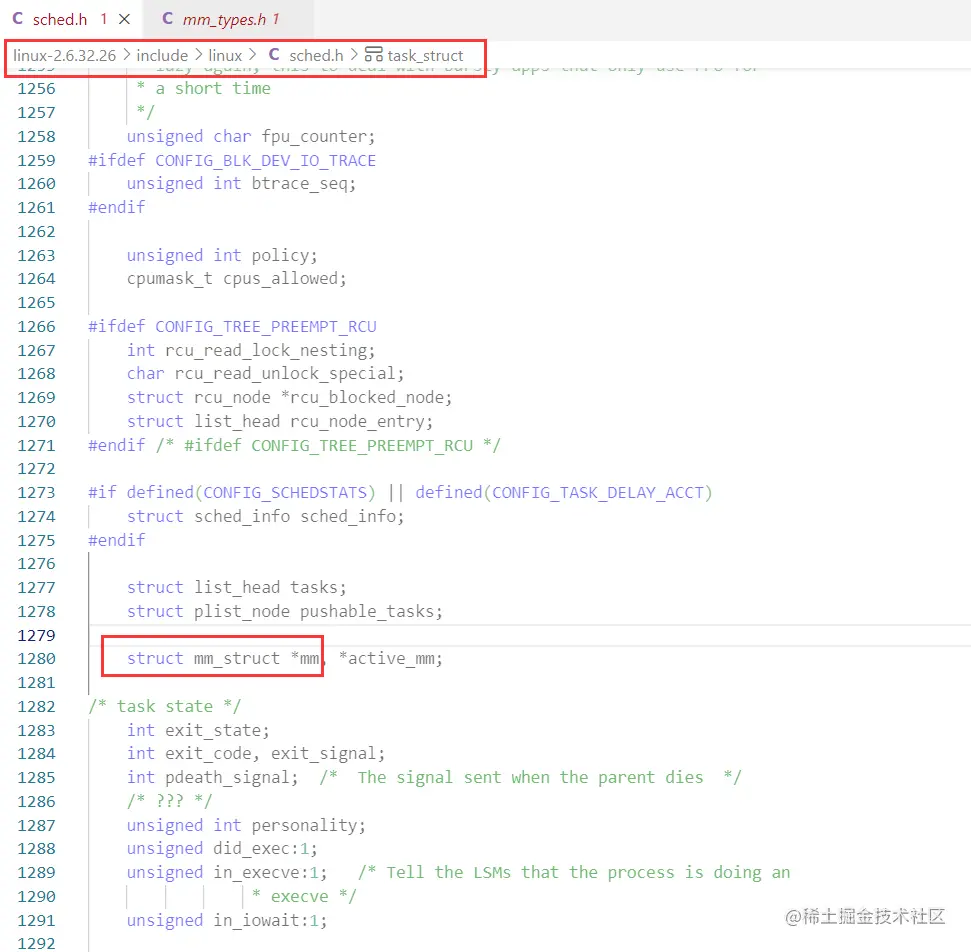Viewport: 971px width, 952px height.
Task: Click 'pushable_tasks' identifier
Action: [367, 611]
